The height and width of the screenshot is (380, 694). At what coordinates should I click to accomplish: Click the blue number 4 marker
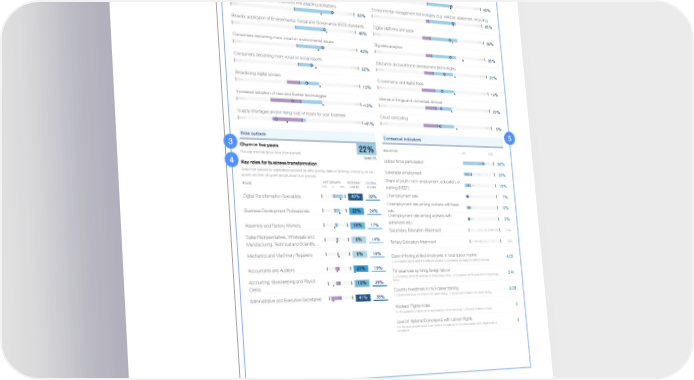pyautogui.click(x=231, y=159)
